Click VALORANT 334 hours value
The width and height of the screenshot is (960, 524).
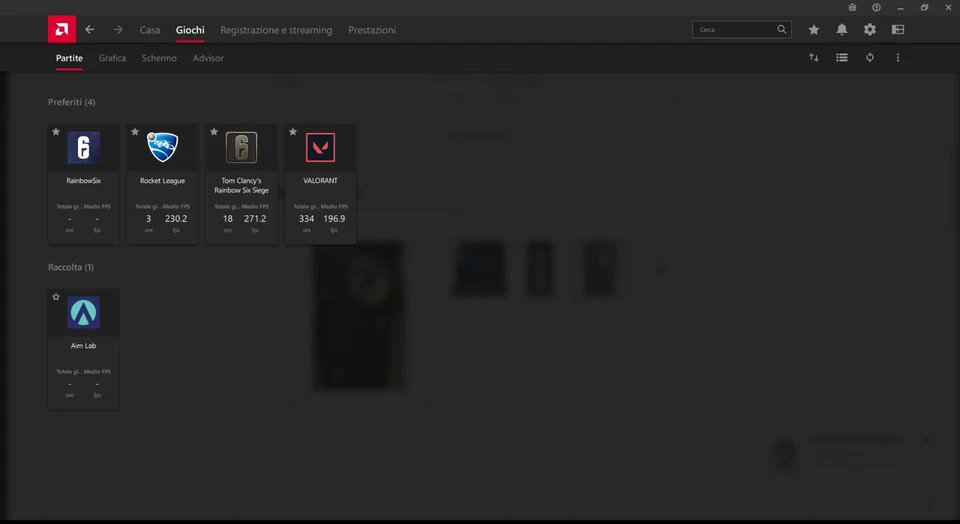[307, 219]
